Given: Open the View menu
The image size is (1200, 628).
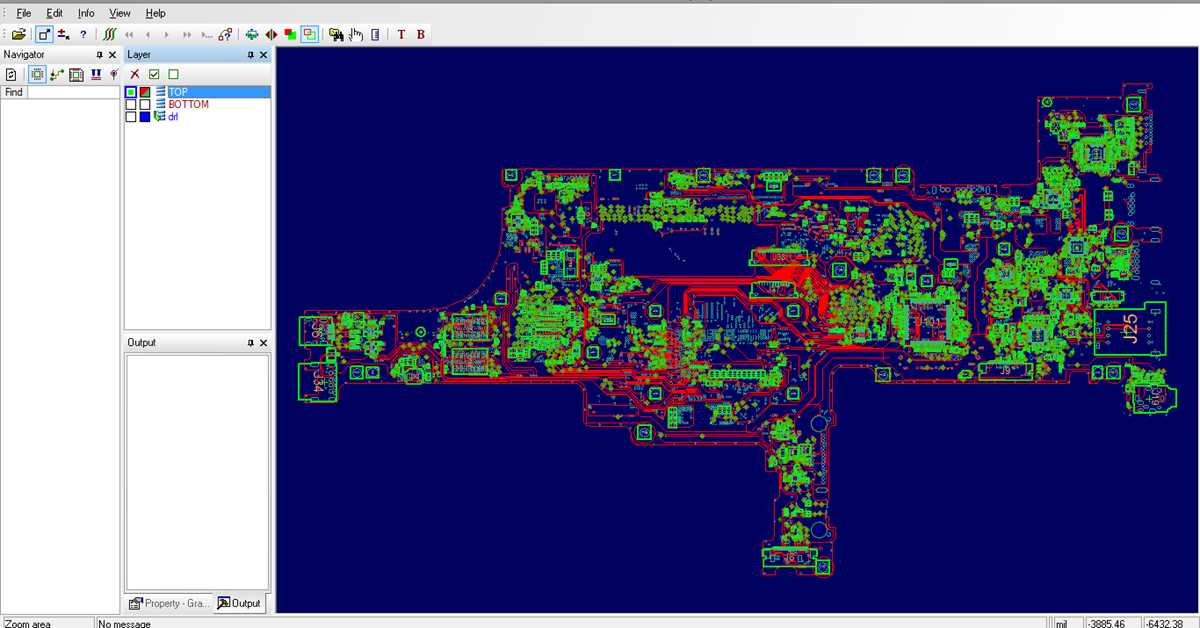Looking at the screenshot, I should (x=120, y=13).
